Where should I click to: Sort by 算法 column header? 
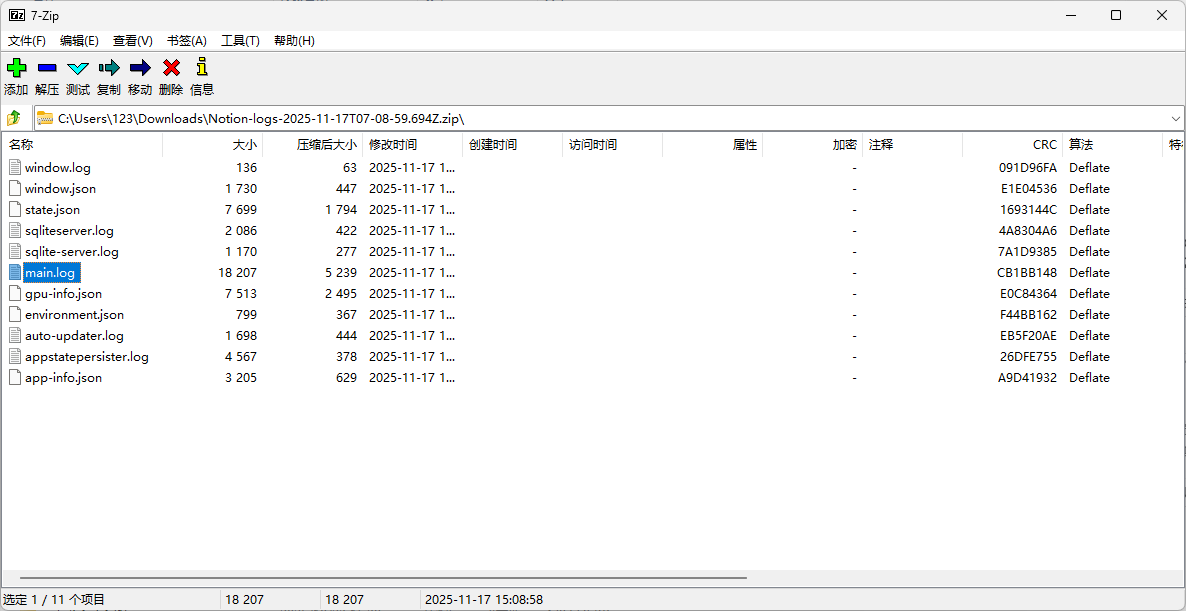(1112, 144)
